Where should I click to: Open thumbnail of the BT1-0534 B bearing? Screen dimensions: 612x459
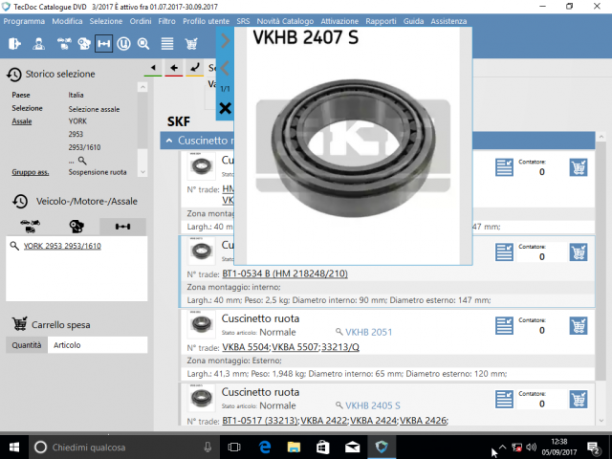tap(201, 251)
